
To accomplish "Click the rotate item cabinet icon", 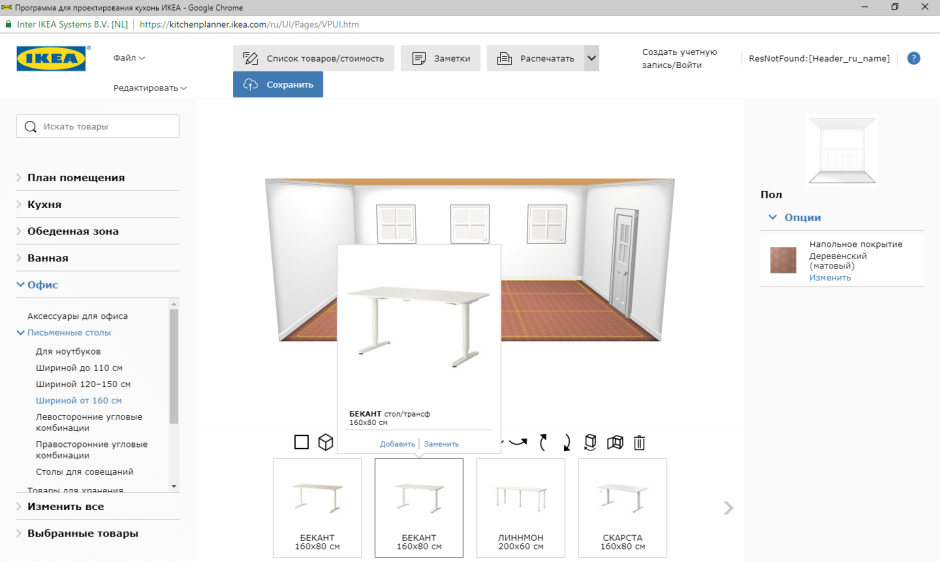I will [590, 442].
